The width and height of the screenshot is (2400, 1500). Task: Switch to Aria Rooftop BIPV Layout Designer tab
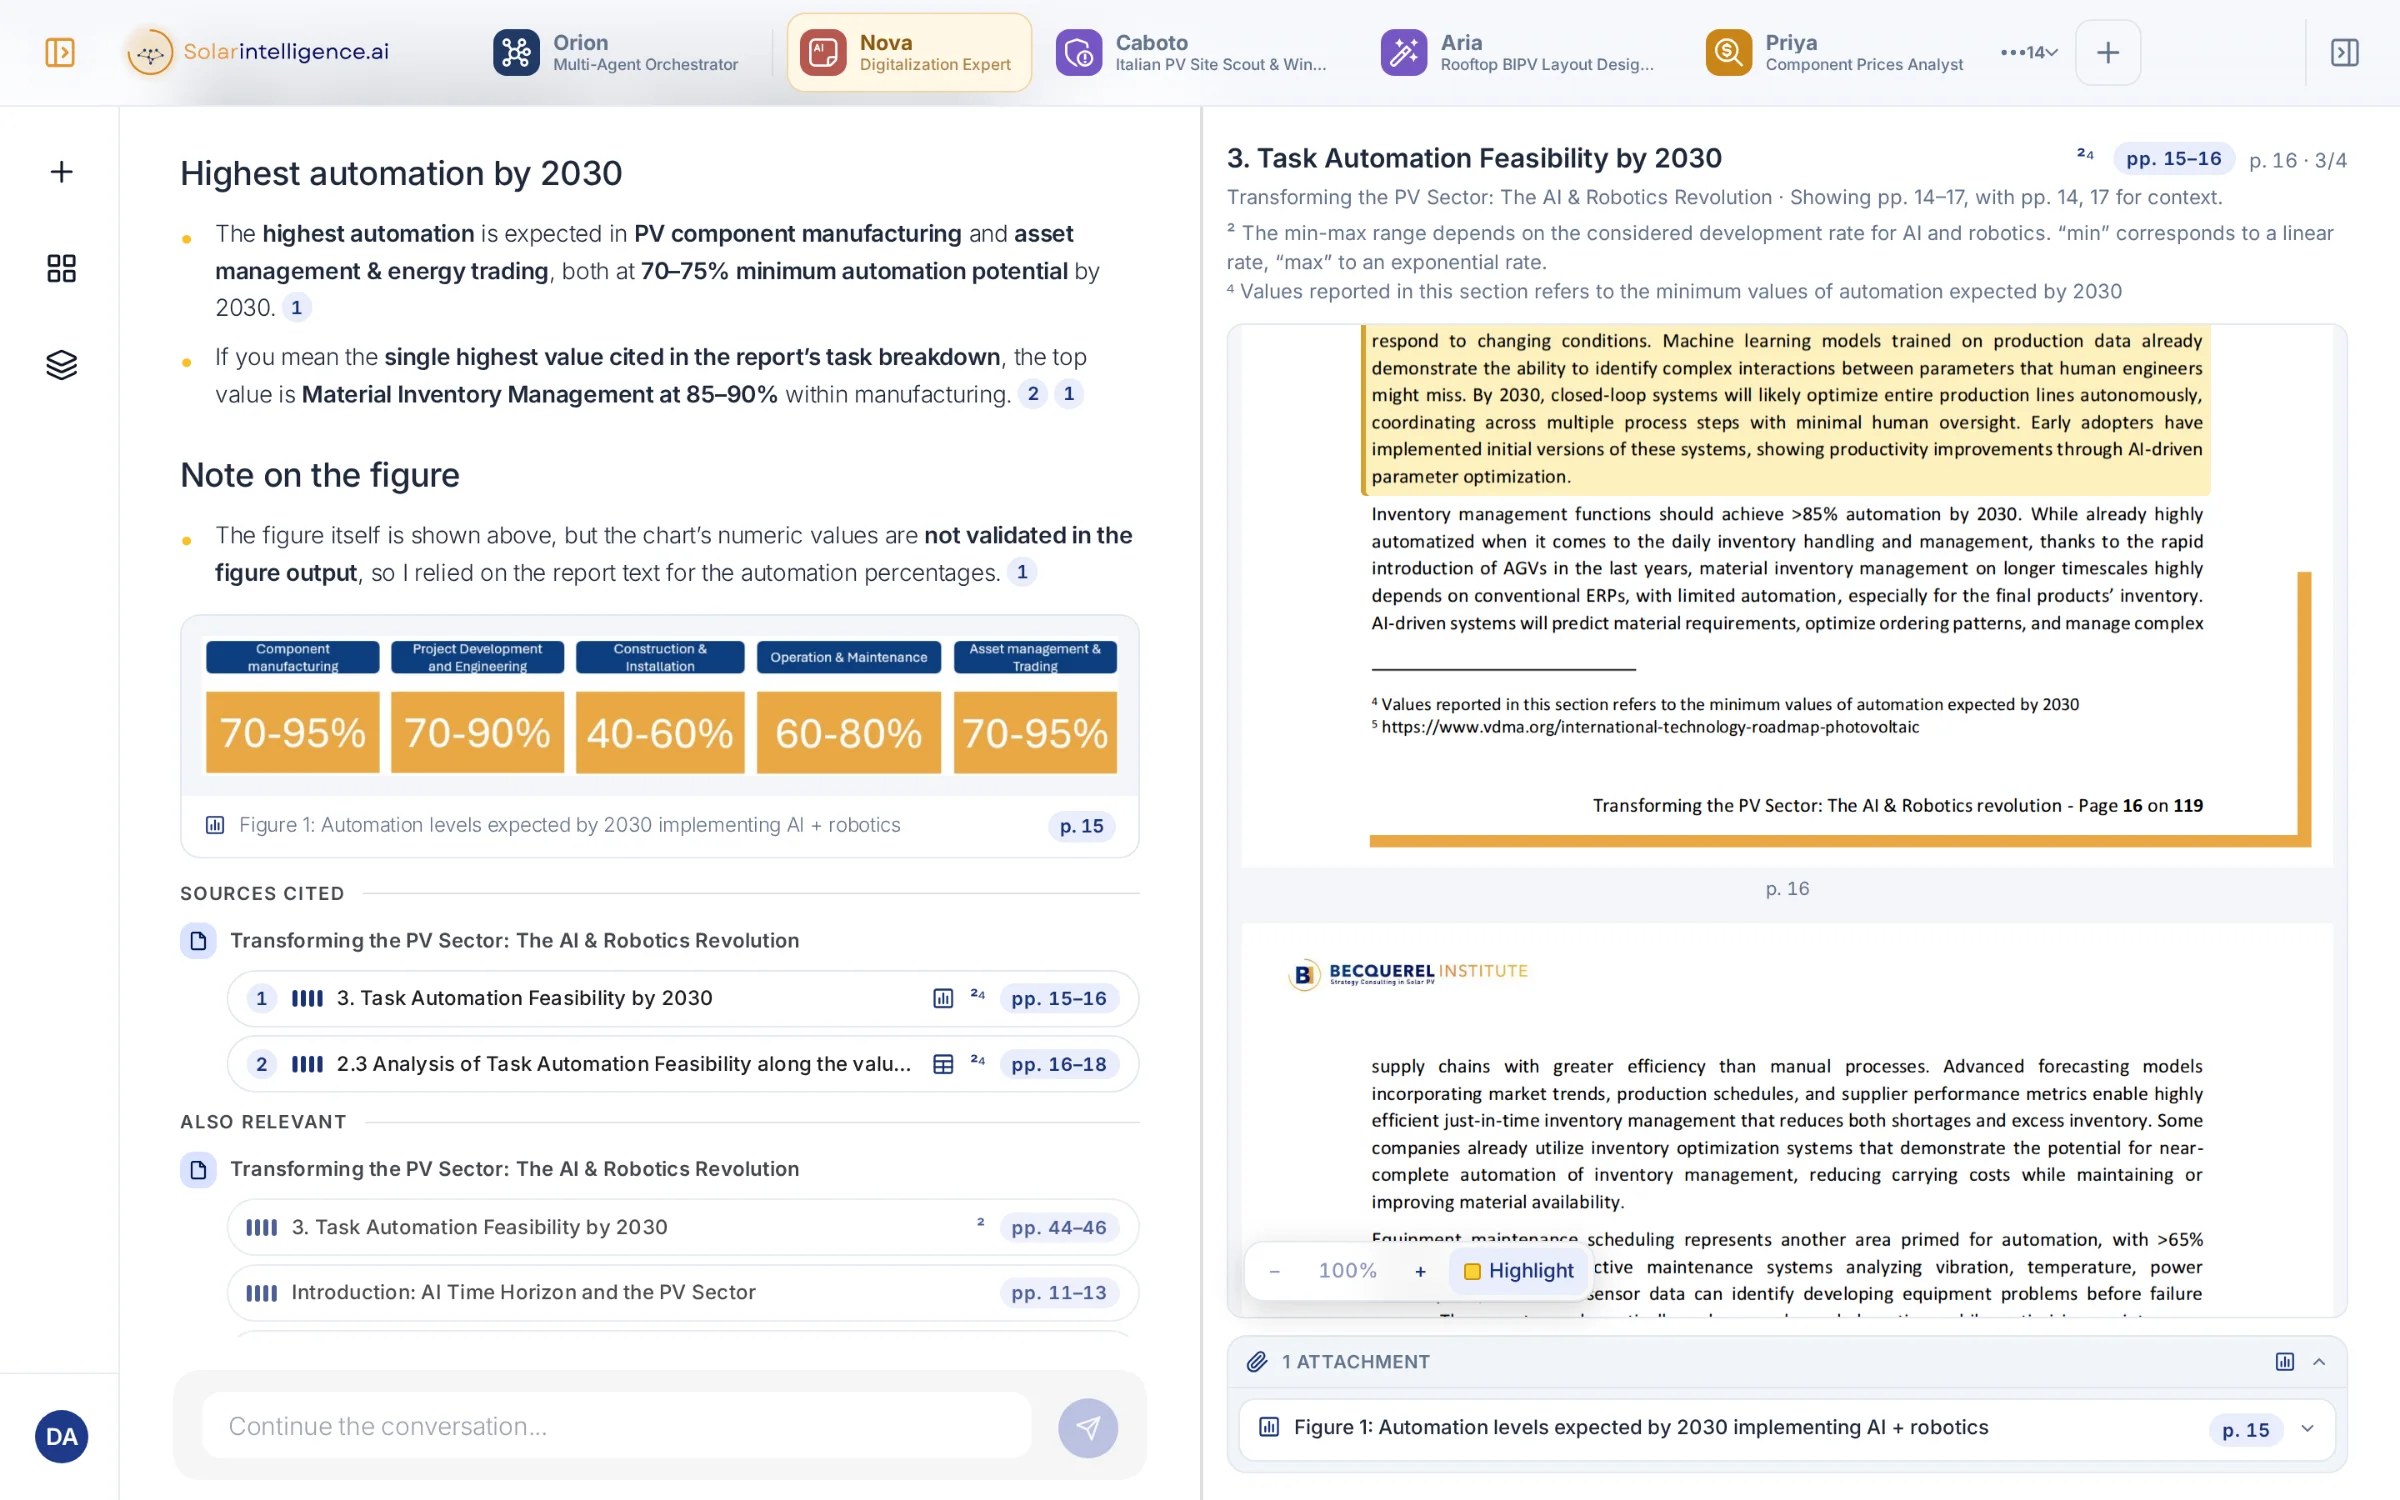(x=1518, y=52)
